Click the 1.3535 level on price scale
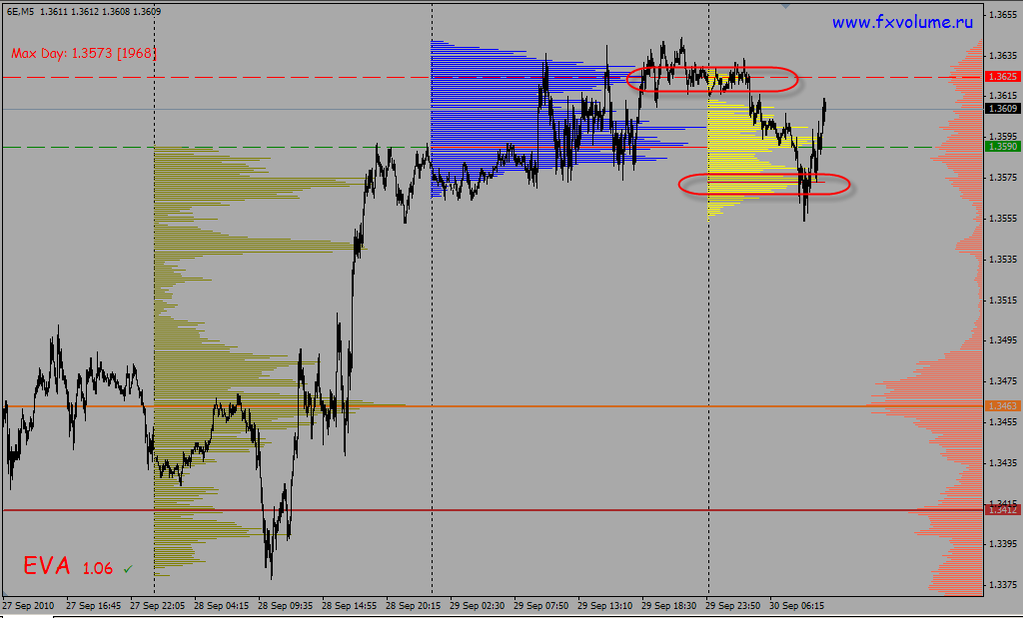 [1002, 259]
